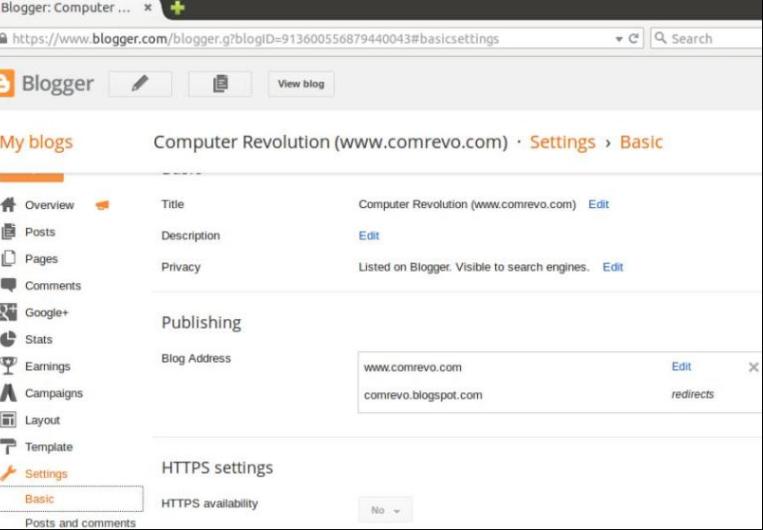
Task: Click the Campaigns sidebar icon
Action: coord(8,393)
